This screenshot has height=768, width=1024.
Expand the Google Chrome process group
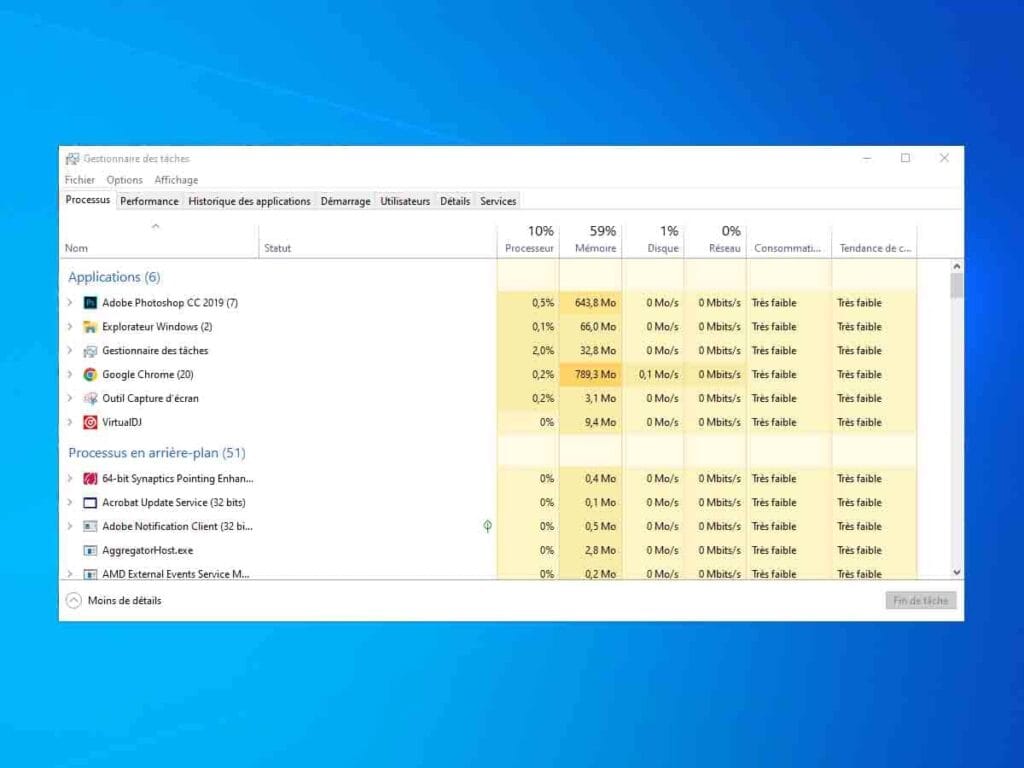(70, 375)
